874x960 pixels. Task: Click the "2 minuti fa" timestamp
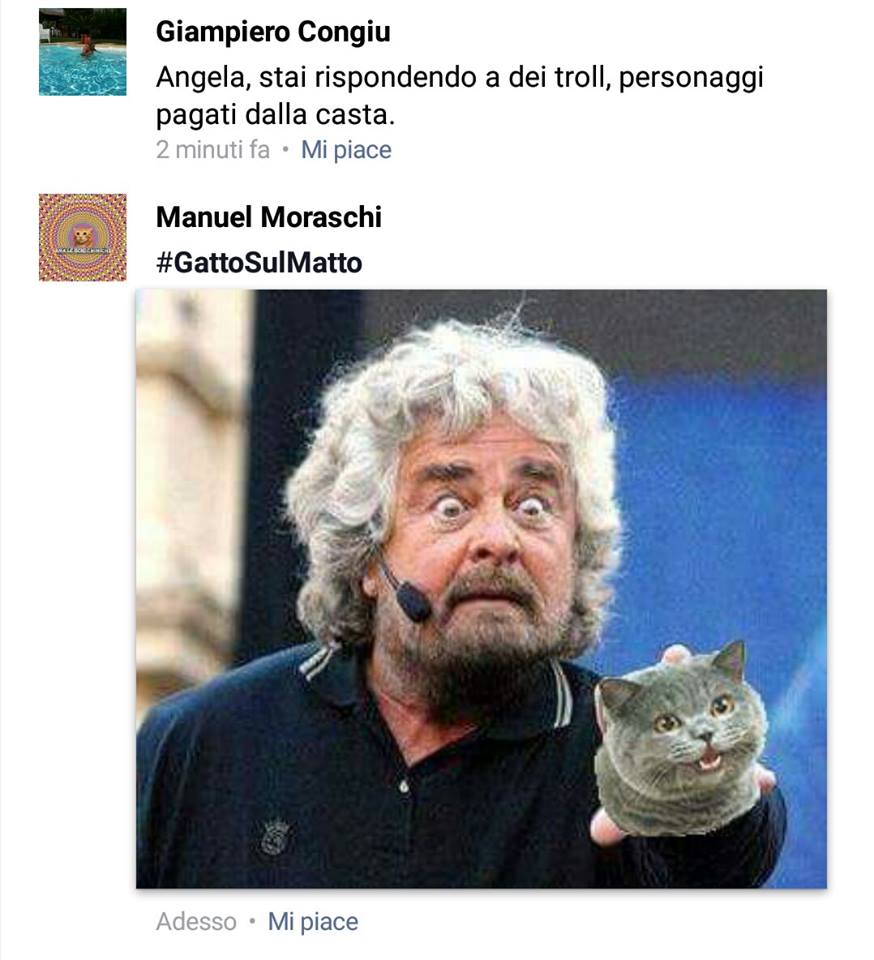coord(212,150)
